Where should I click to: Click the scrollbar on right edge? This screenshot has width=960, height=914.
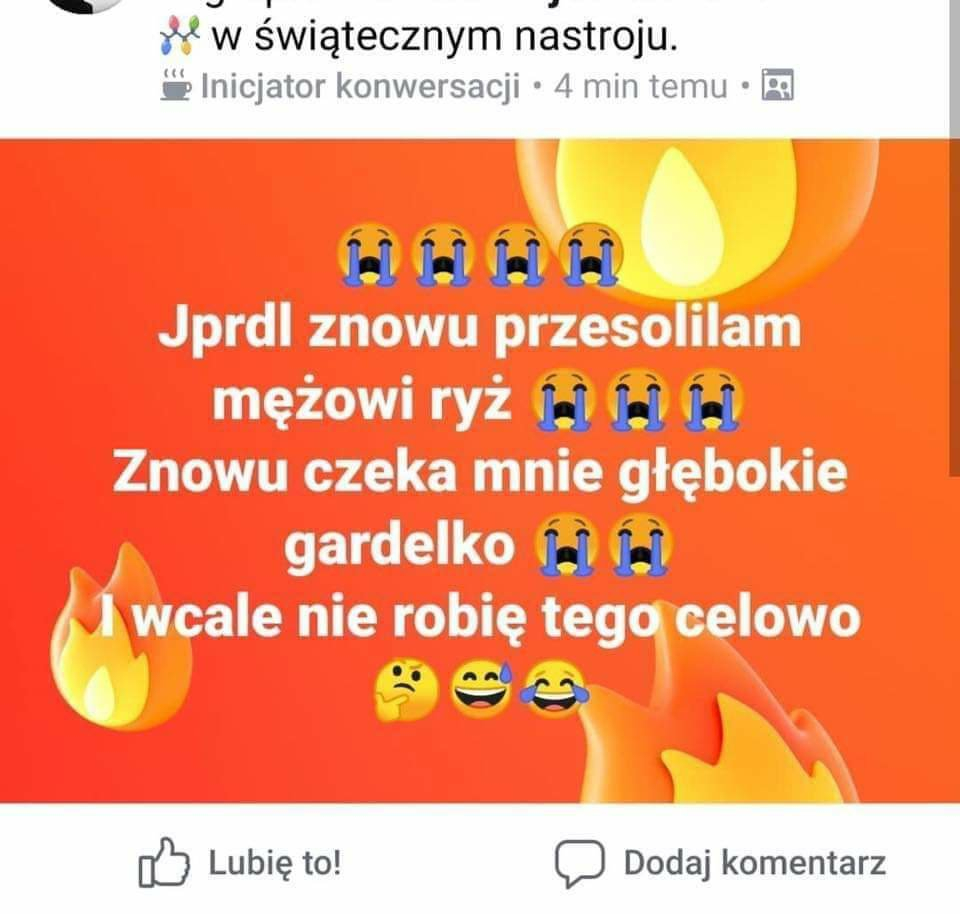pos(954,238)
